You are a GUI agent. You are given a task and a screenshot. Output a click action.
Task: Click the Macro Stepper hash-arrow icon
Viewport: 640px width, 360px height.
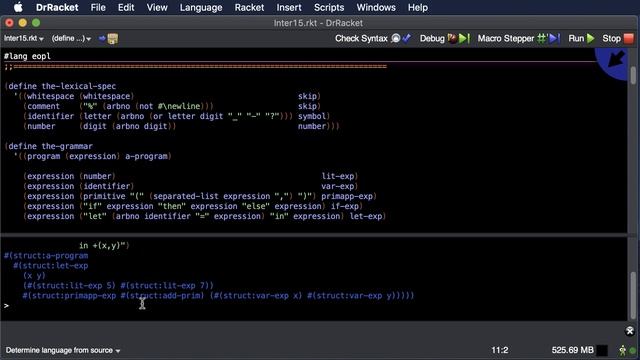(549, 38)
